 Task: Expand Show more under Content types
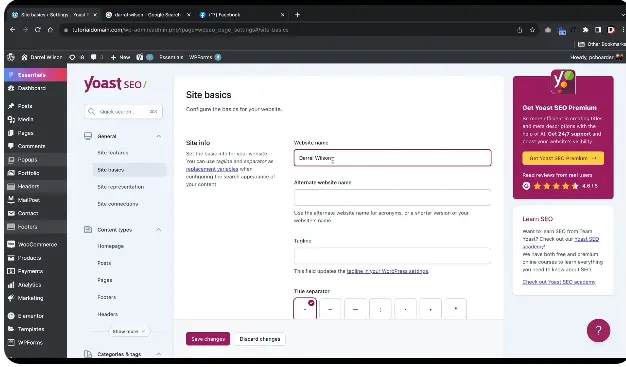click(x=129, y=331)
